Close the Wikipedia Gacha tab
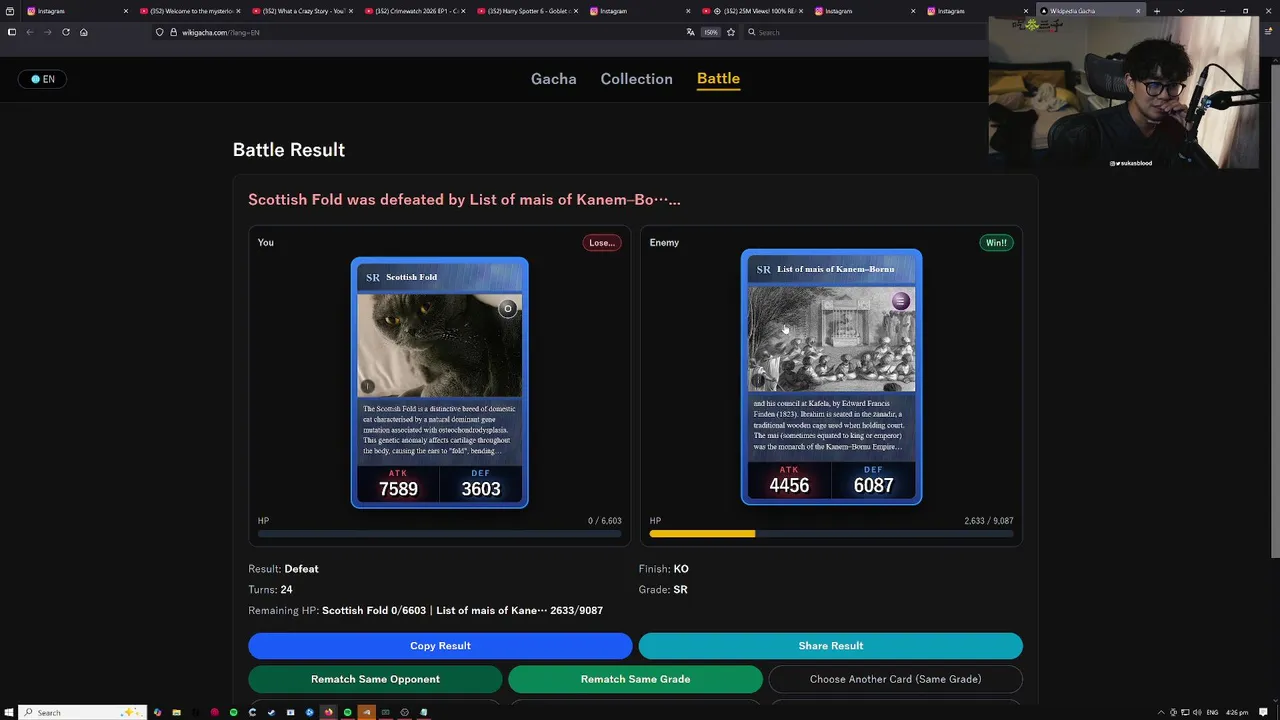The width and height of the screenshot is (1280, 720). point(1138,11)
